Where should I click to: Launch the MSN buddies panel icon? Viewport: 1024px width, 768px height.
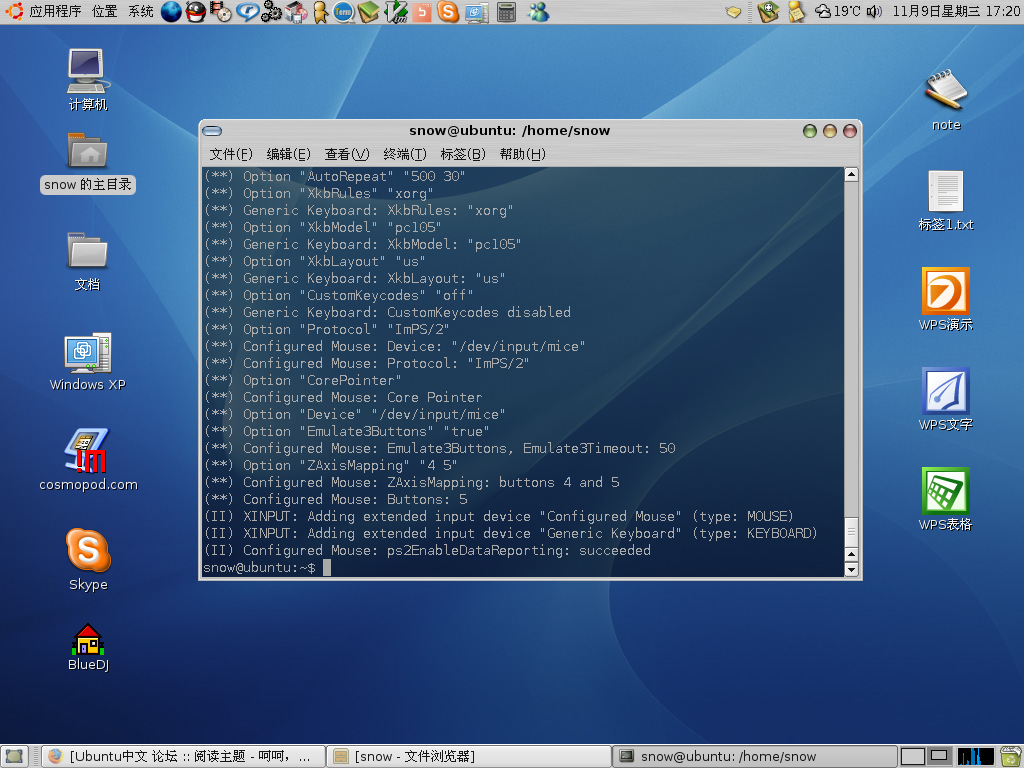(538, 11)
